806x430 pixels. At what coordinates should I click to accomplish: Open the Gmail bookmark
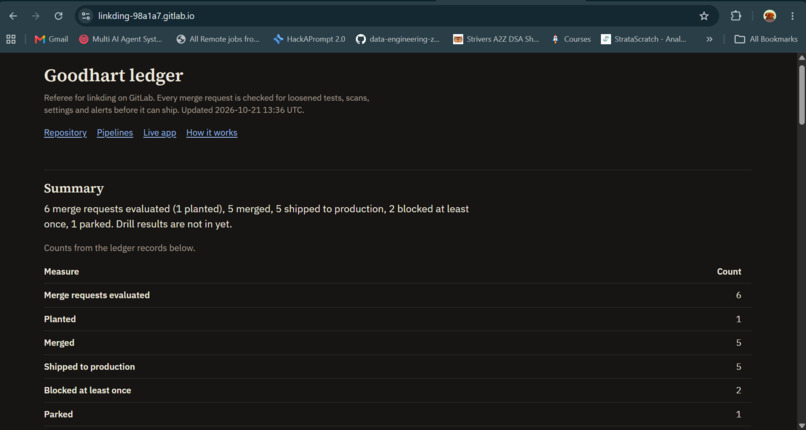(51, 39)
